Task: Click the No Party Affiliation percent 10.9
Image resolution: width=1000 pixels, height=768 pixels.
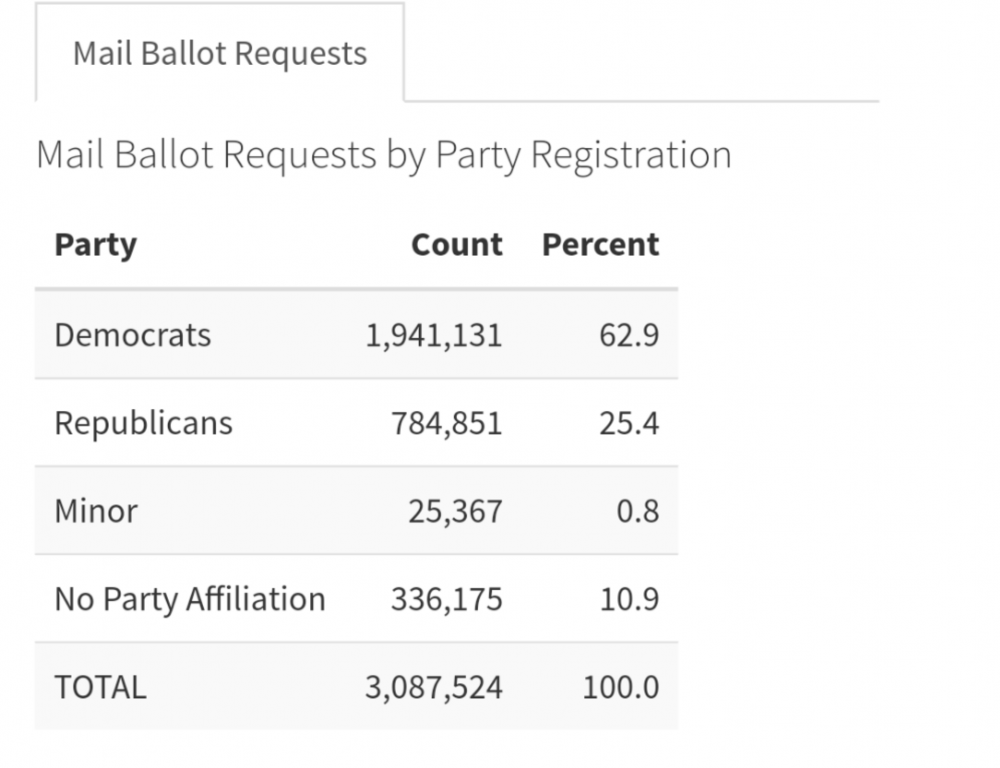Action: click(632, 599)
